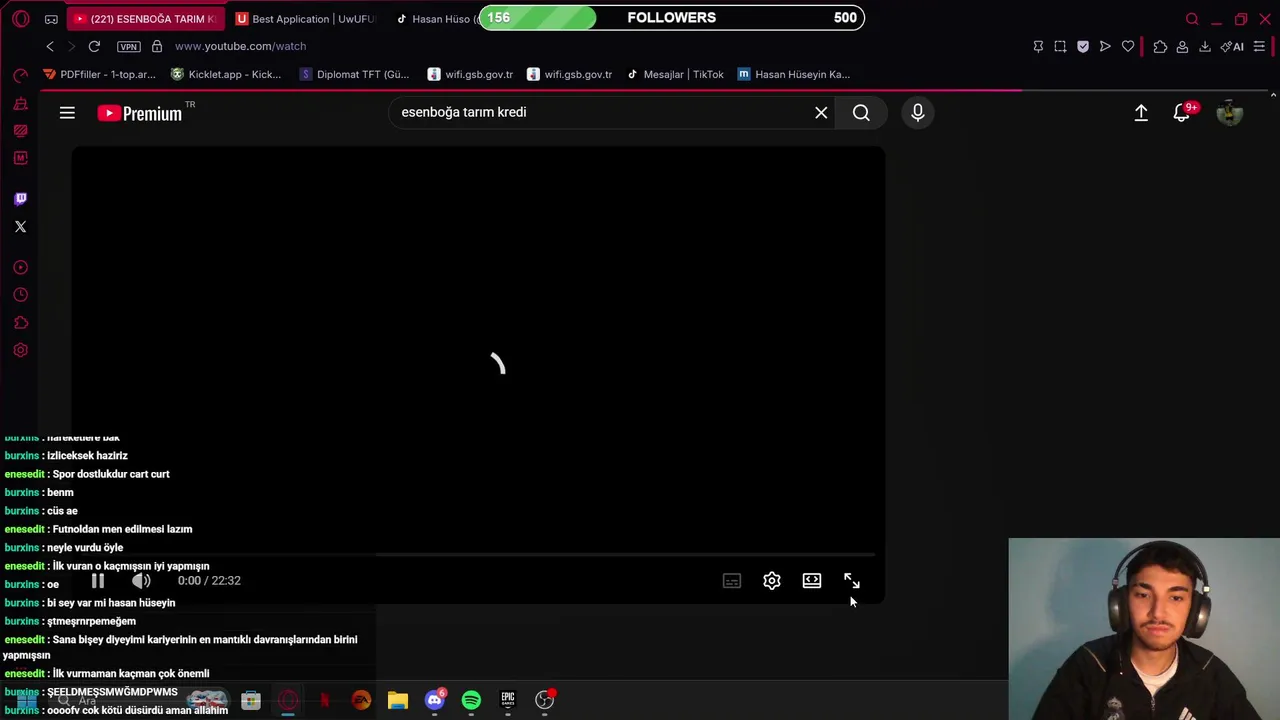Viewport: 1280px width, 720px height.
Task: Open File Explorer from the taskbar
Action: click(398, 700)
